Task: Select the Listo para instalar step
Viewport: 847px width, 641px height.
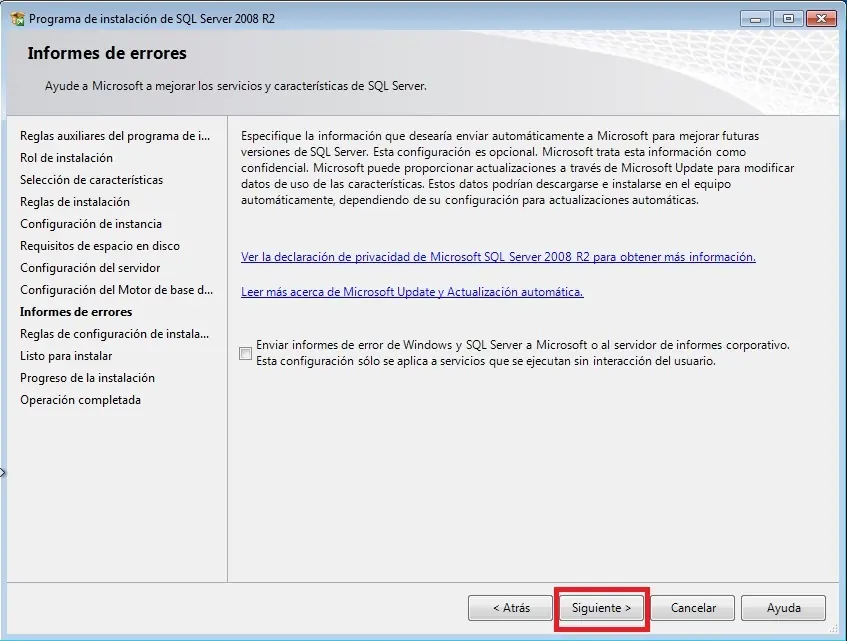Action: [66, 356]
